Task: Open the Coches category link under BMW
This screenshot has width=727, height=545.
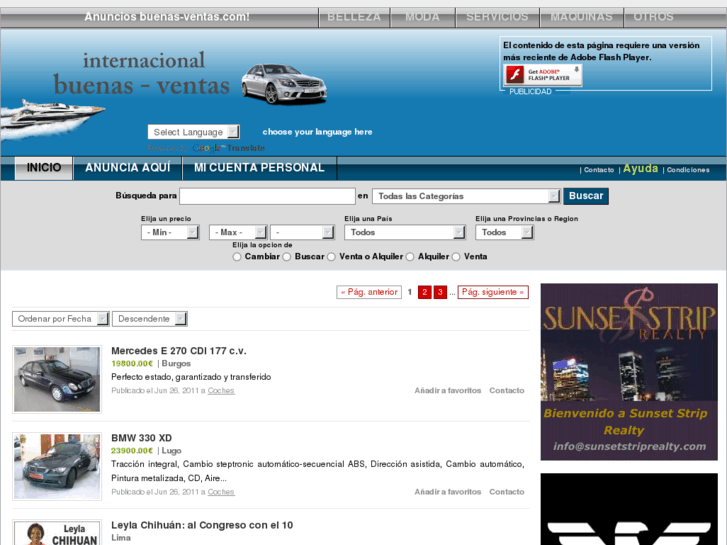Action: 221,492
